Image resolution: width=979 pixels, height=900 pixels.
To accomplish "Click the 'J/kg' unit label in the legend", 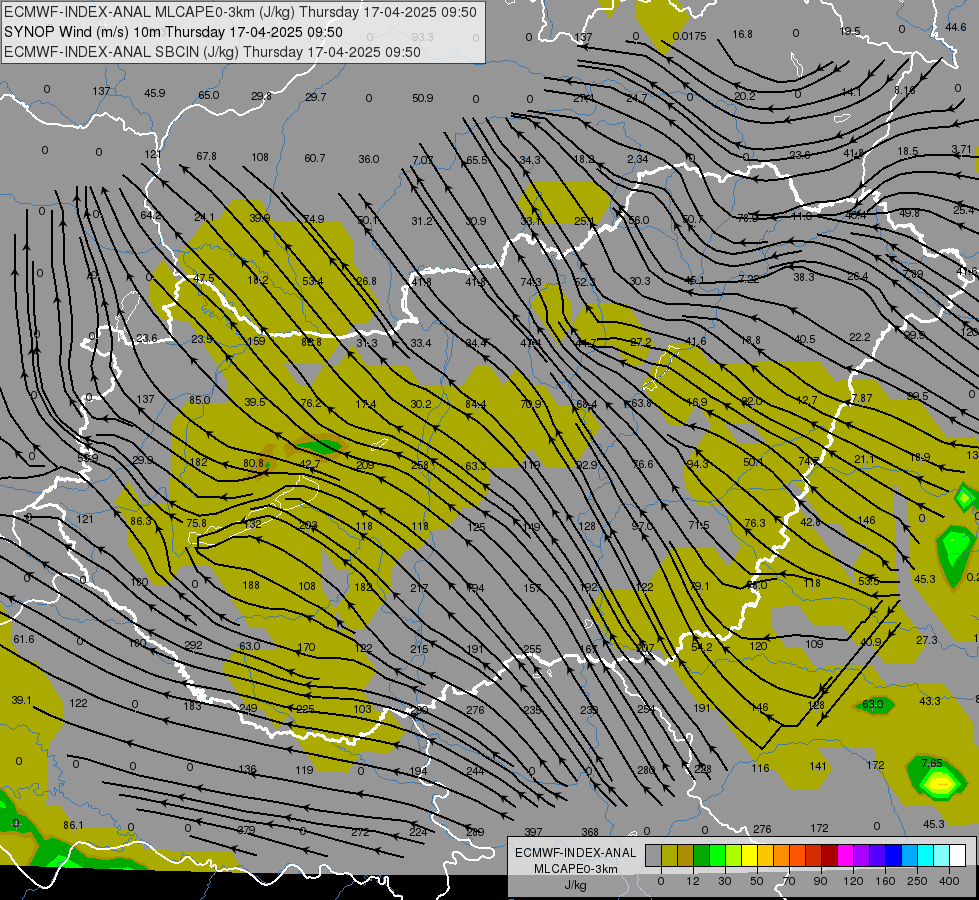I will (575, 885).
